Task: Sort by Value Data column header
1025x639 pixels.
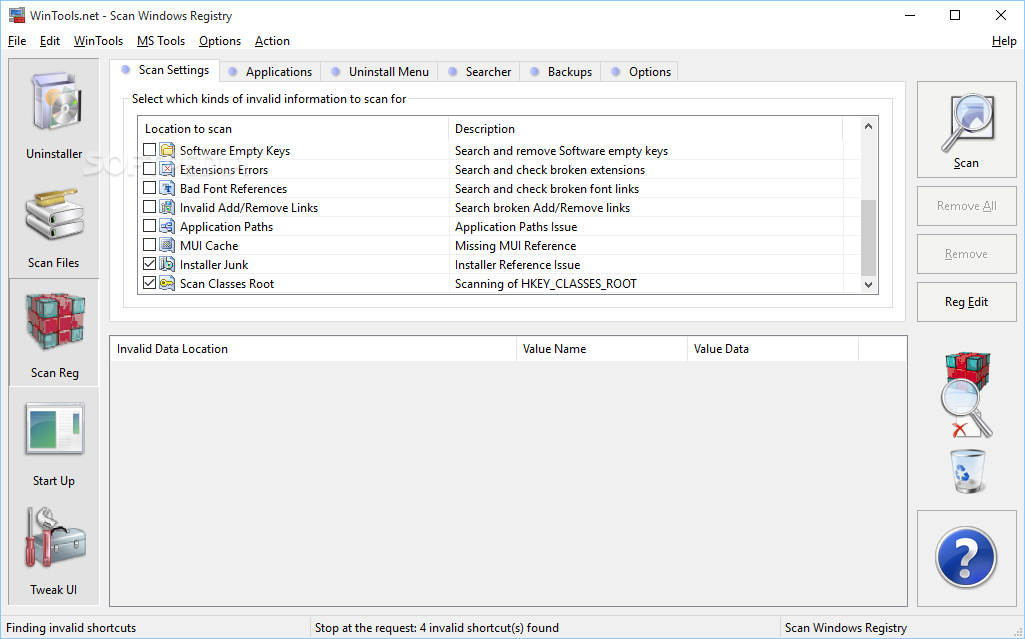Action: coord(773,349)
